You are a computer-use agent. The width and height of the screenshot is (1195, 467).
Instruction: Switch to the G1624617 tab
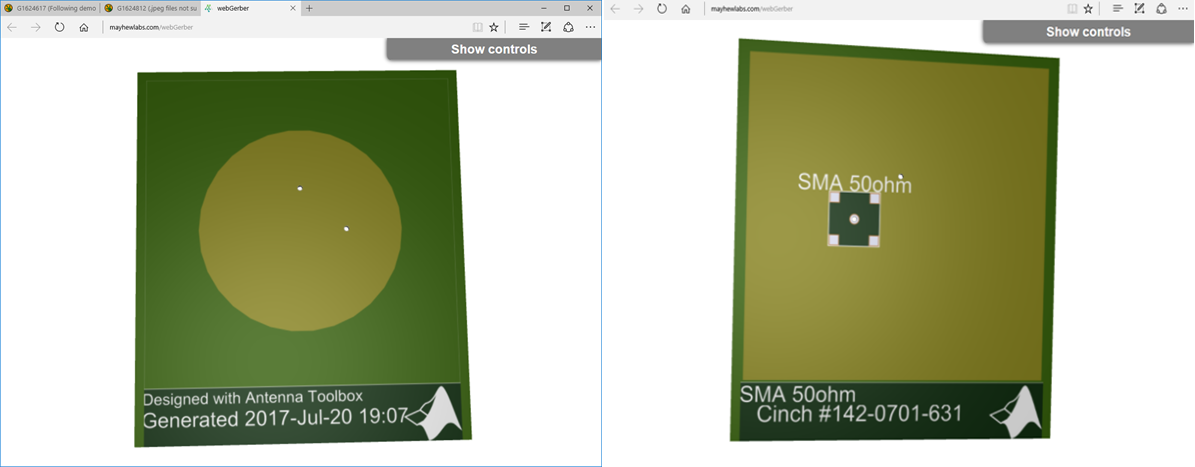(50, 8)
